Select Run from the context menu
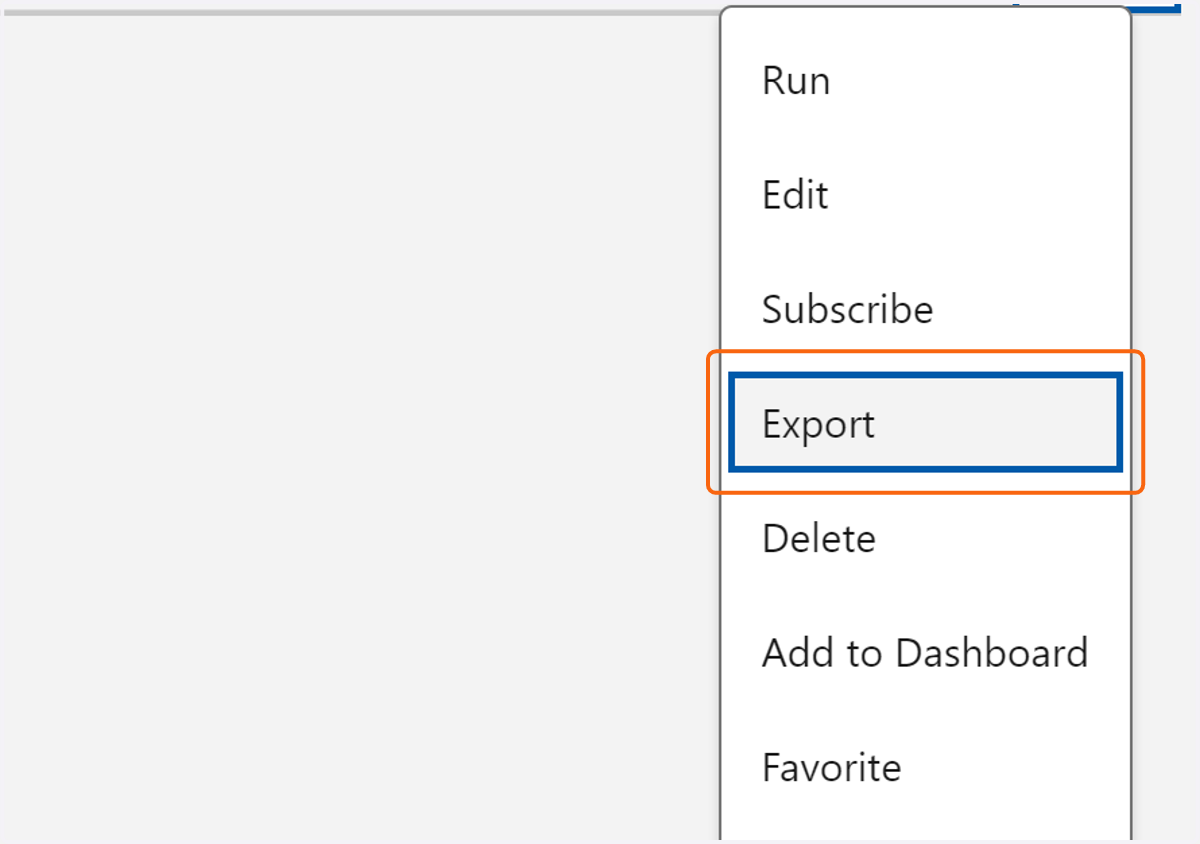The width and height of the screenshot is (1200, 844). point(925,80)
